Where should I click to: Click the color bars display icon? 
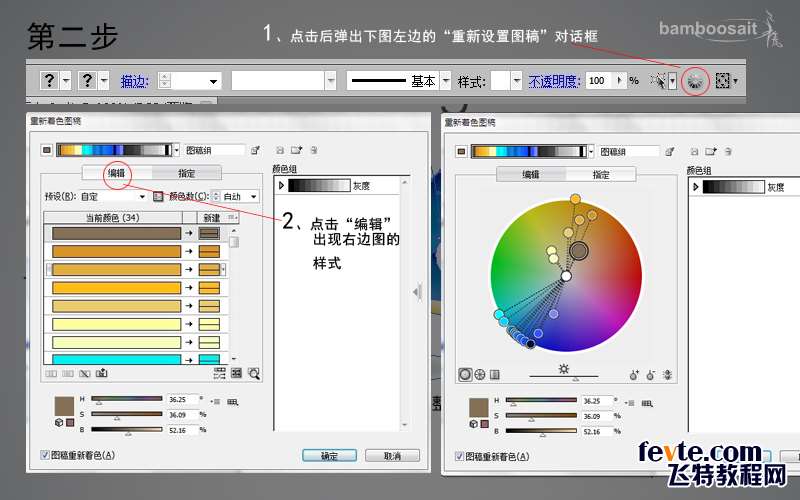[x=494, y=374]
